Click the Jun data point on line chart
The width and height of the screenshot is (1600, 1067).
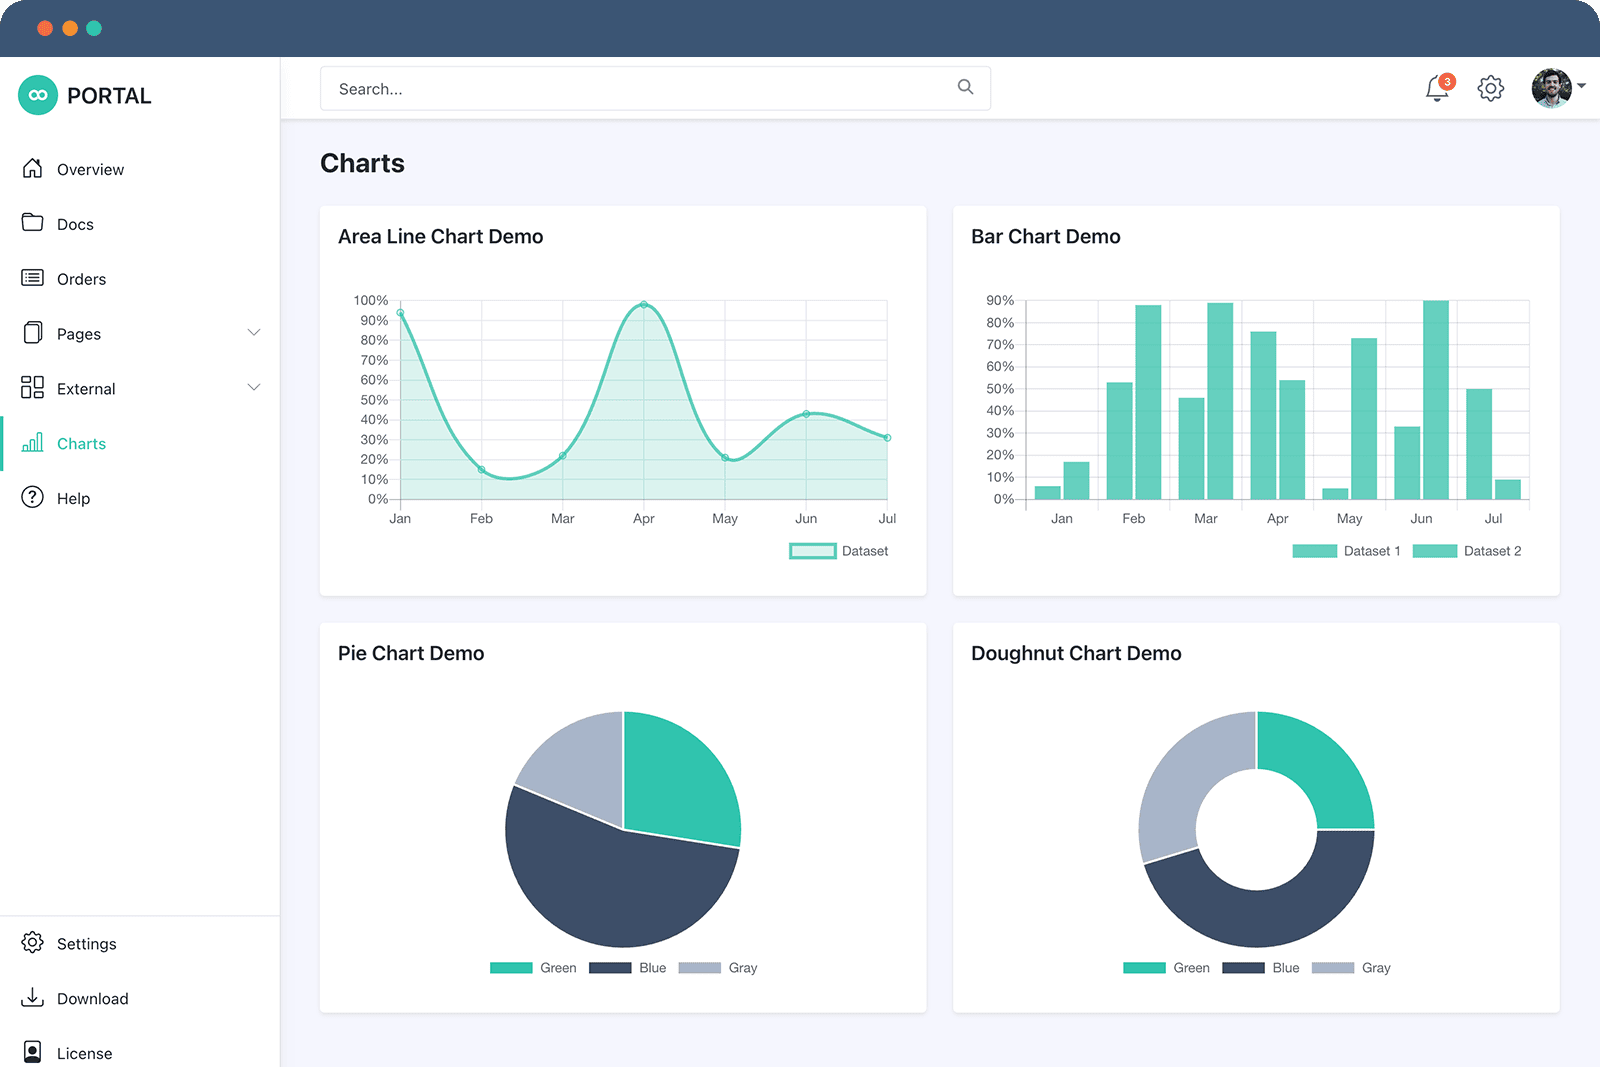pos(806,414)
